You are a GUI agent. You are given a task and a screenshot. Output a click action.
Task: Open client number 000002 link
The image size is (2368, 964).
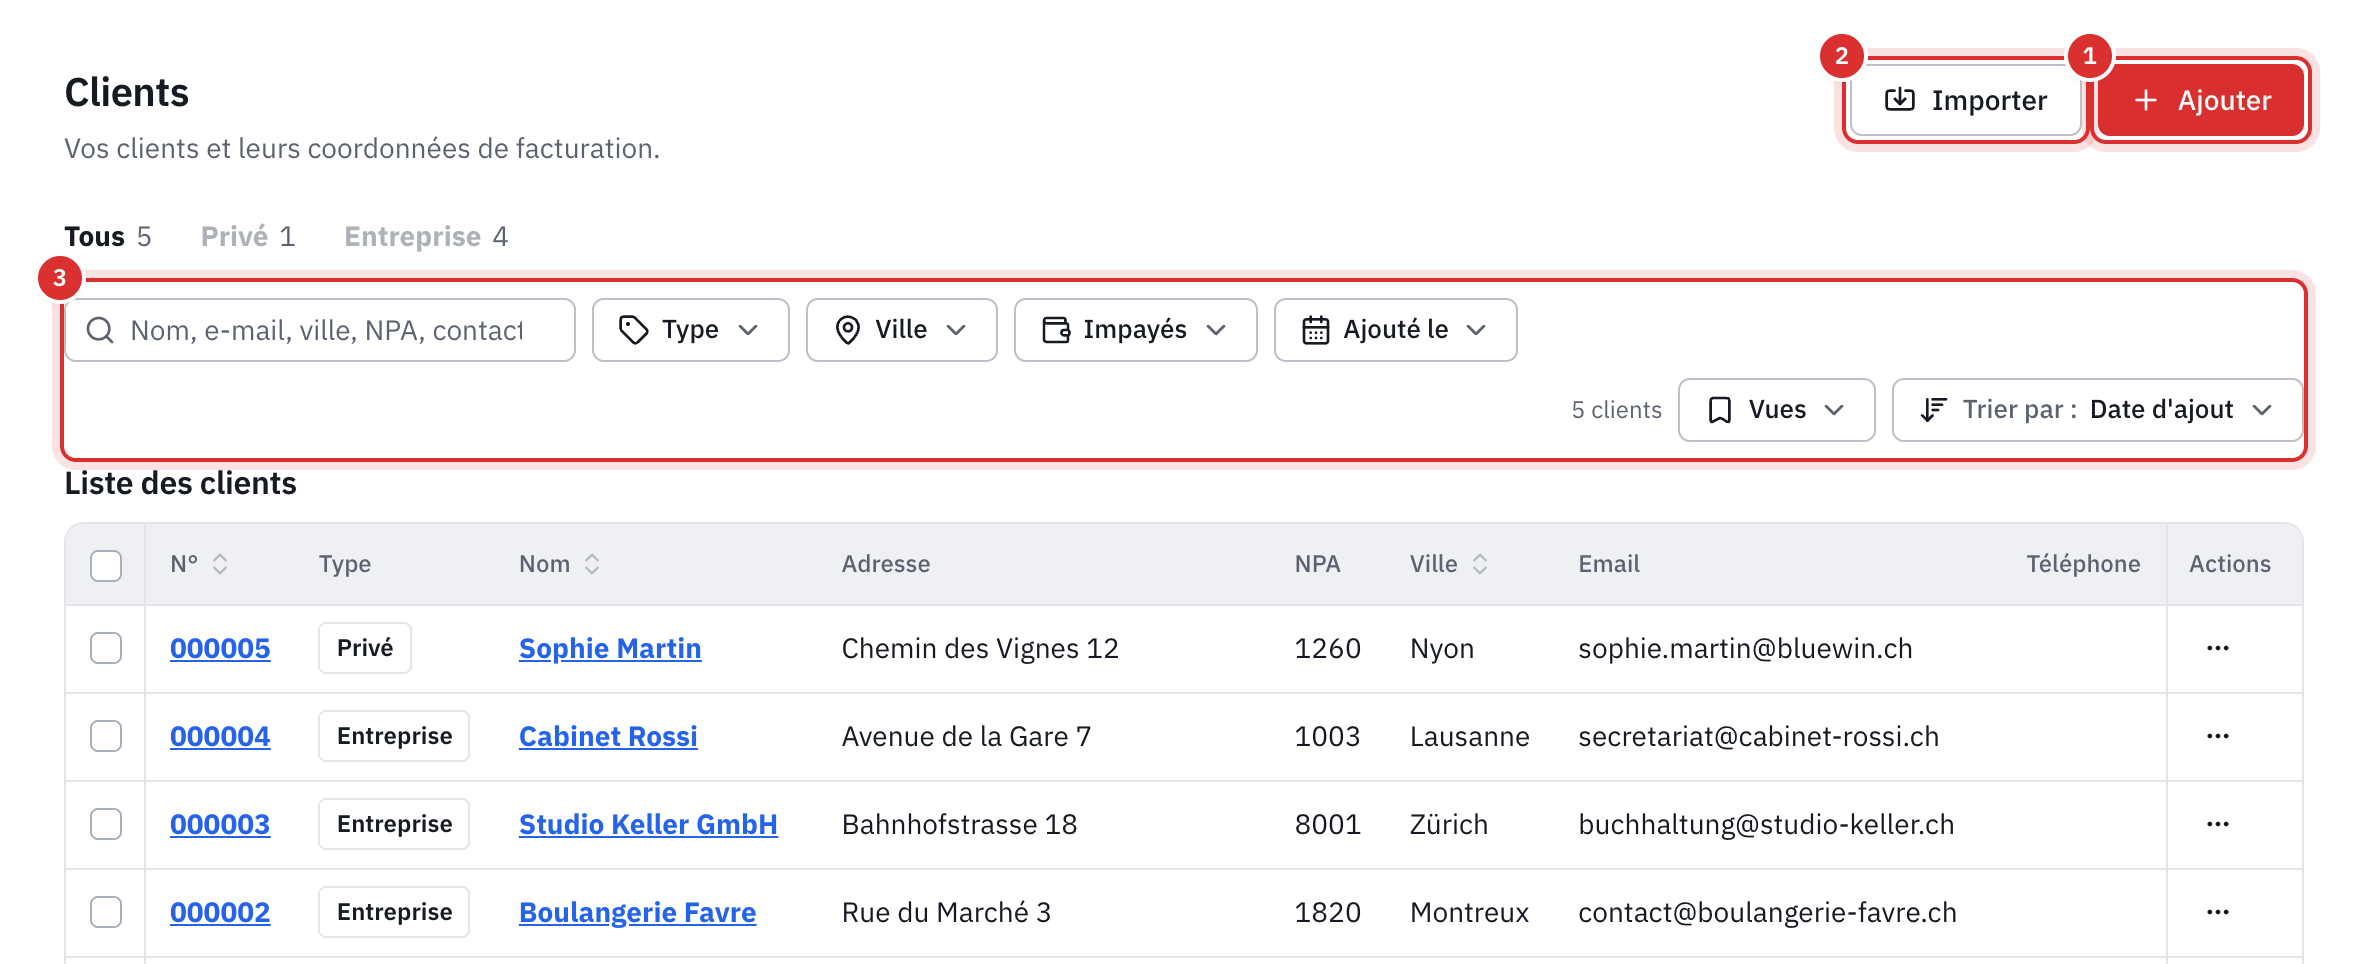click(220, 912)
